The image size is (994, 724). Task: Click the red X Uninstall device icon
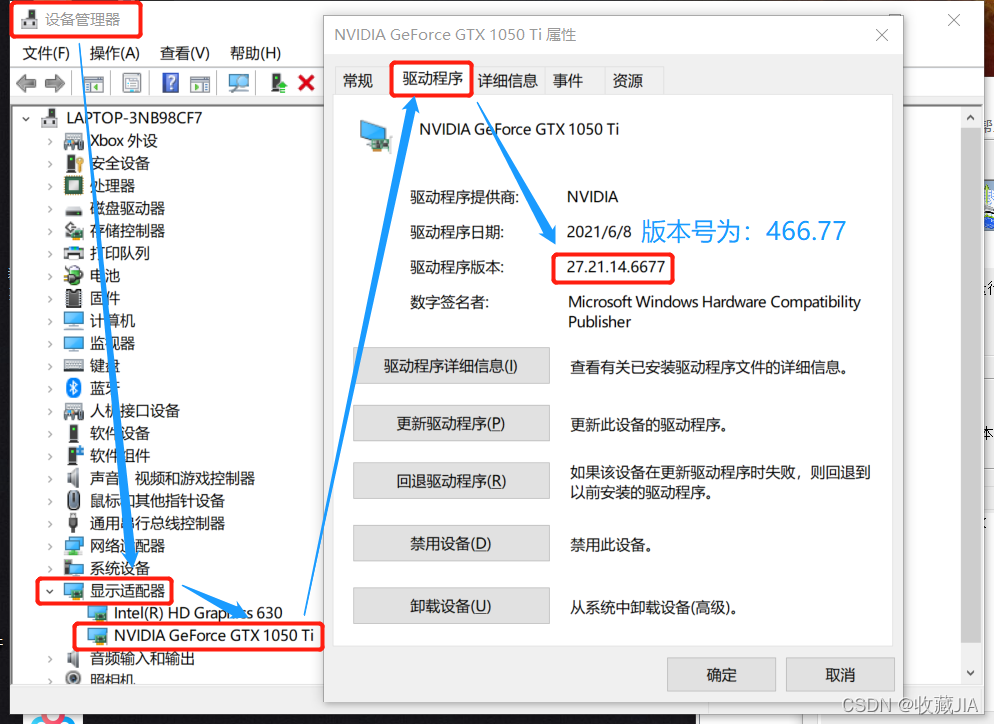point(306,83)
